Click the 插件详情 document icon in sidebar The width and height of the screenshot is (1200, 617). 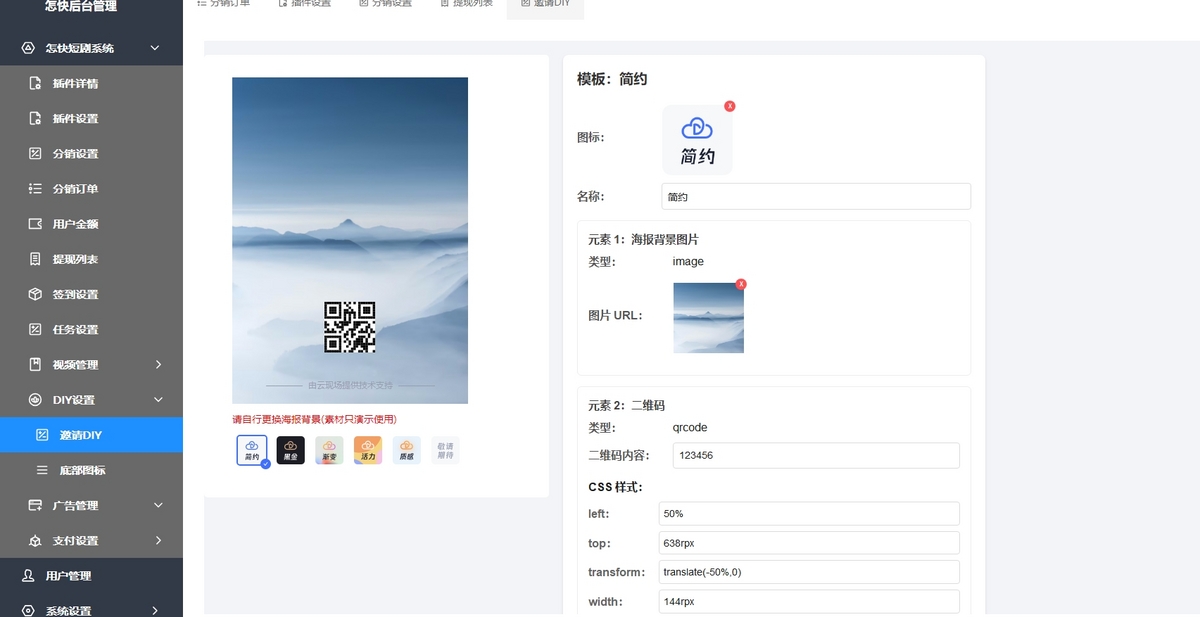click(x=35, y=83)
